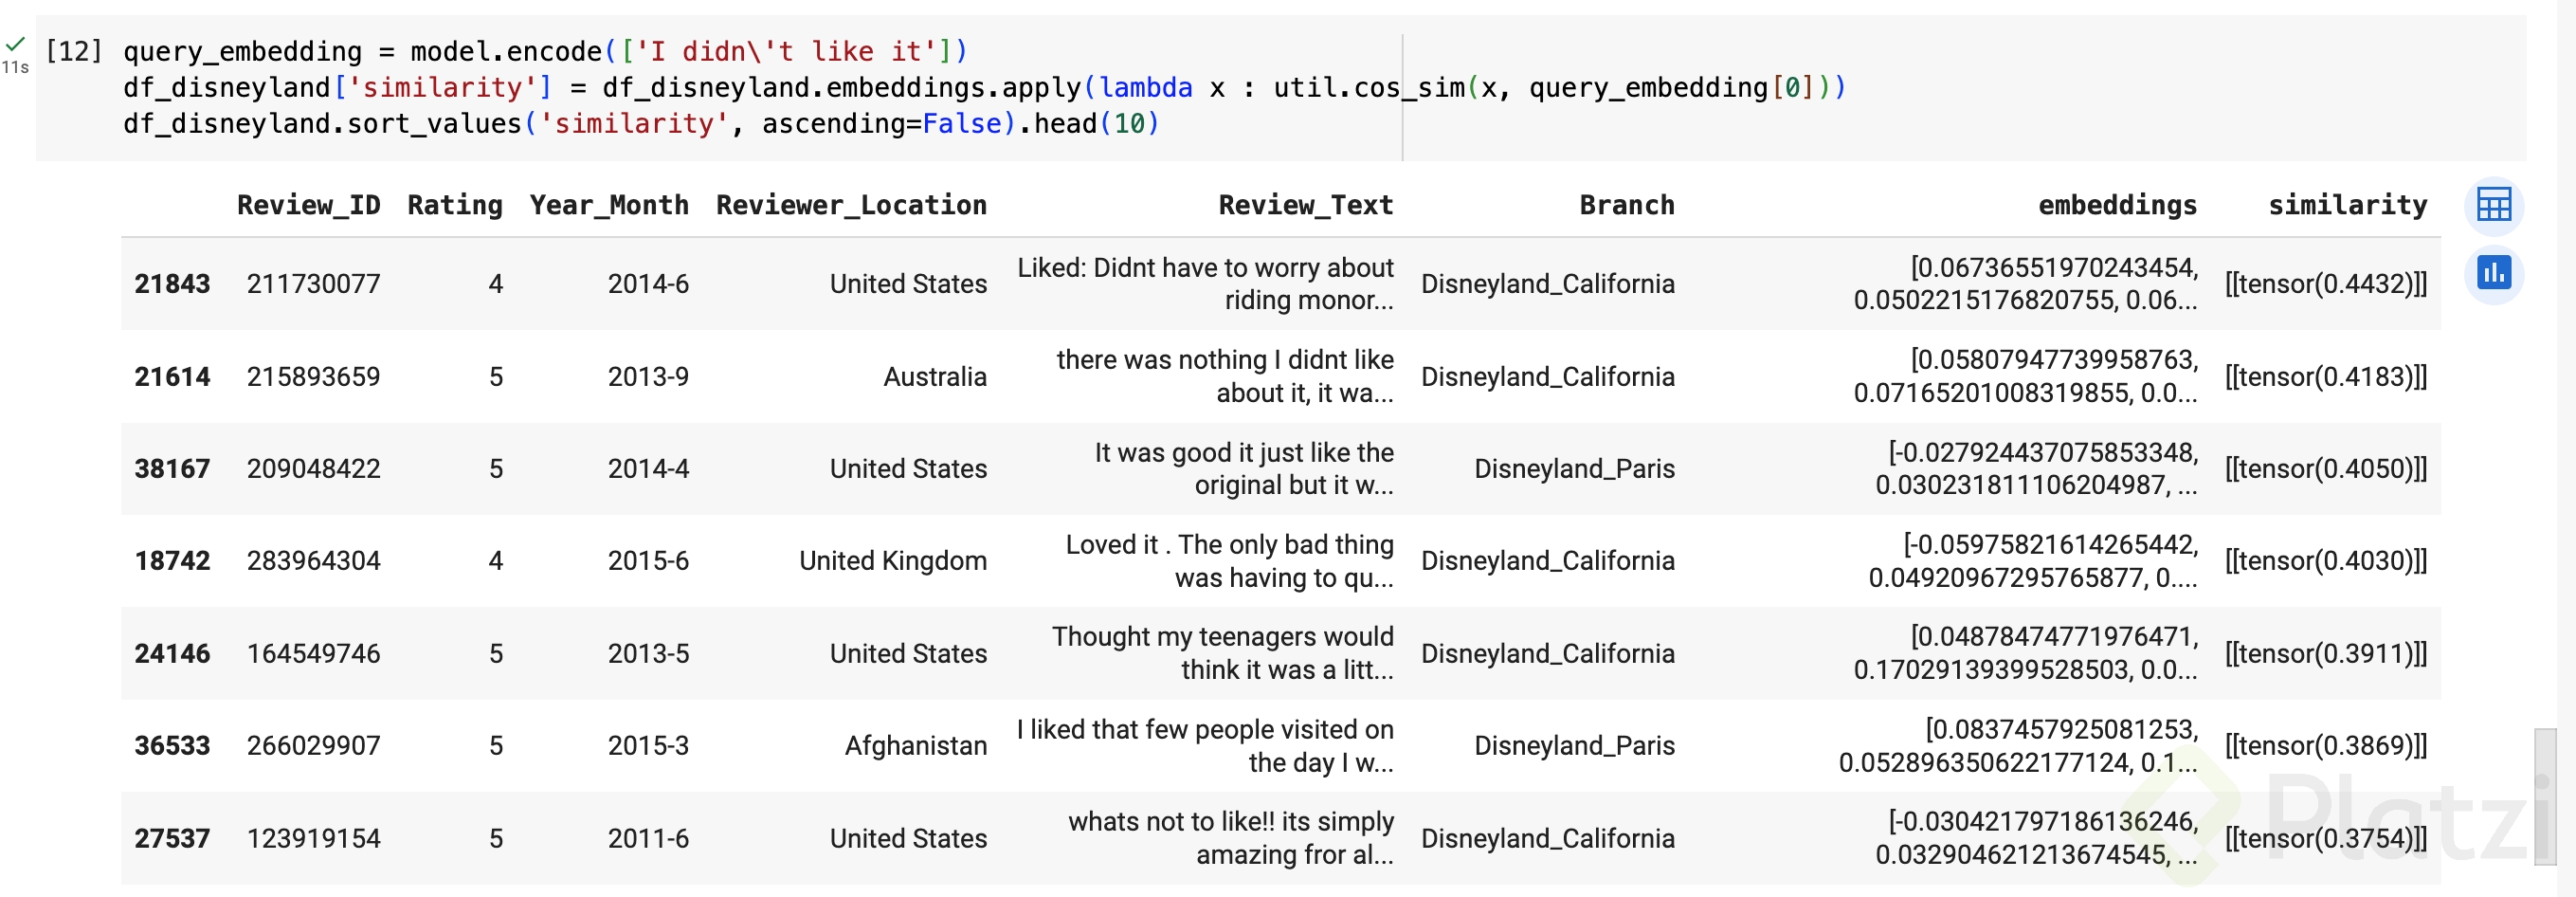Select the Review_Text column header

click(x=1305, y=205)
